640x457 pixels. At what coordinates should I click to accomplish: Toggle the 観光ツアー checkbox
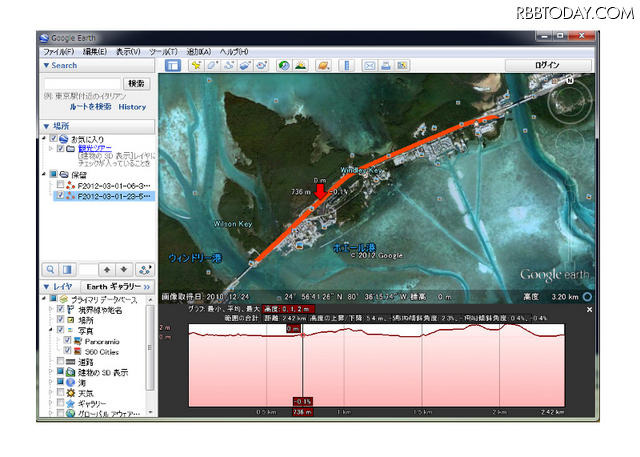click(x=60, y=148)
